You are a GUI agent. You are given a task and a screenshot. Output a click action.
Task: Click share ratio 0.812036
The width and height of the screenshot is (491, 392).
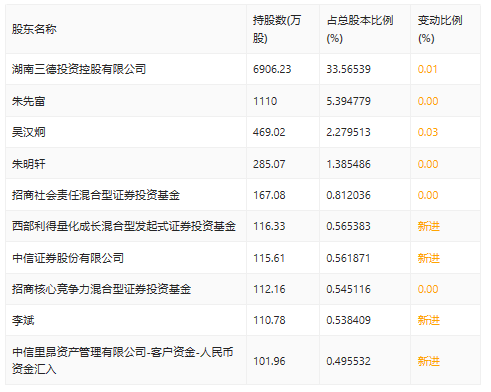pyautogui.click(x=348, y=195)
